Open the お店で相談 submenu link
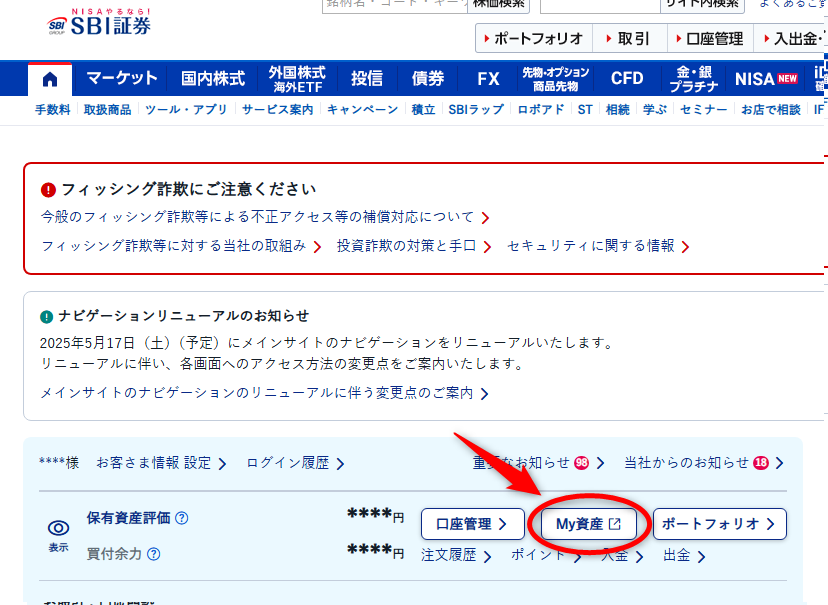Viewport: 828px width, 605px height. point(770,109)
